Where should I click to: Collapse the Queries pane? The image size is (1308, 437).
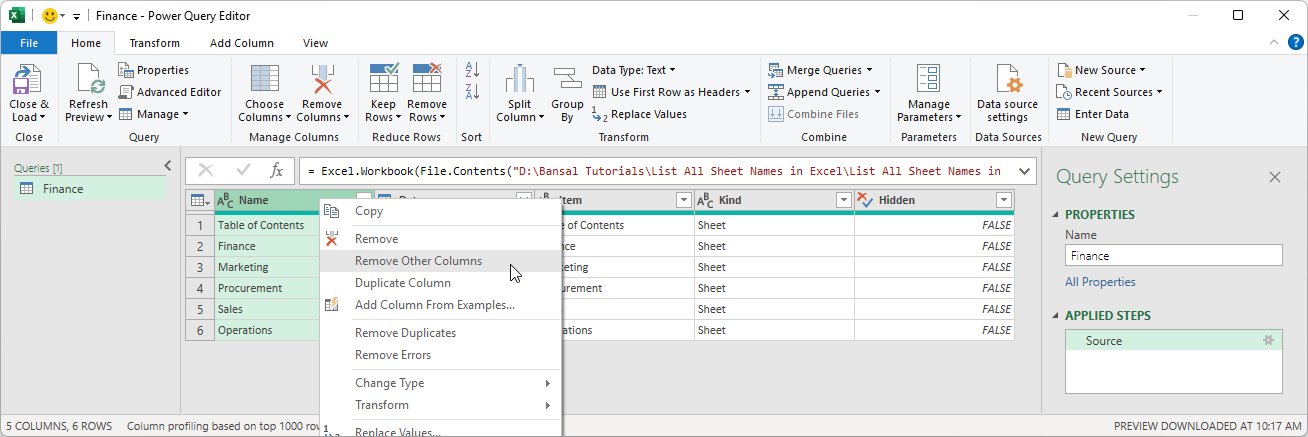click(x=167, y=166)
